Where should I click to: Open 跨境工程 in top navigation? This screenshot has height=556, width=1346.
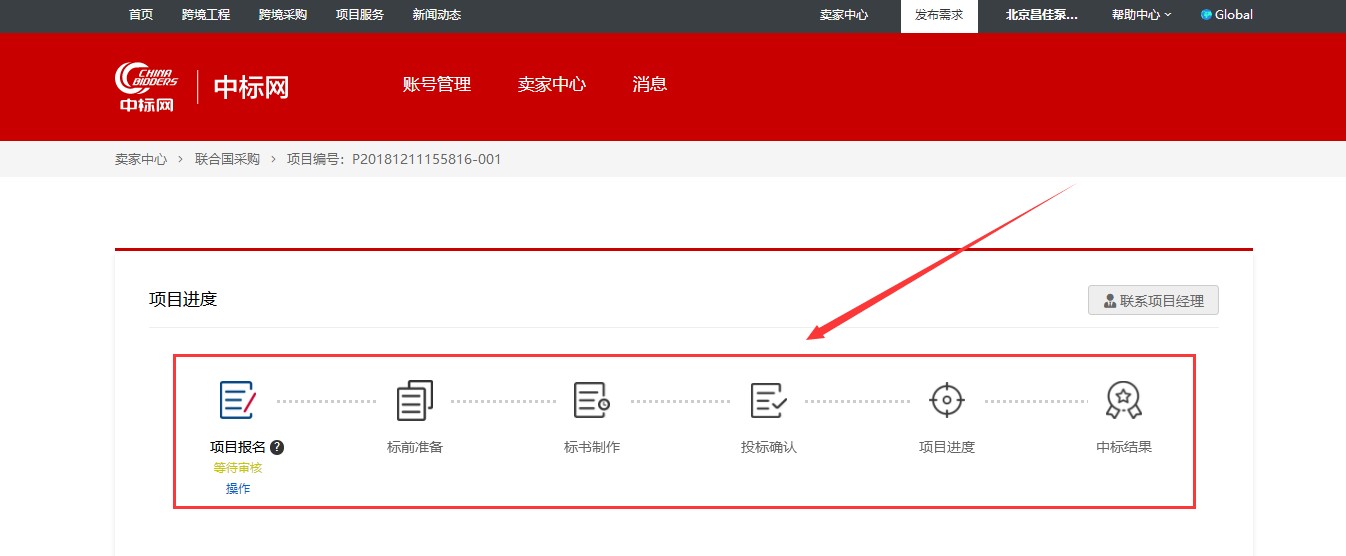(206, 15)
